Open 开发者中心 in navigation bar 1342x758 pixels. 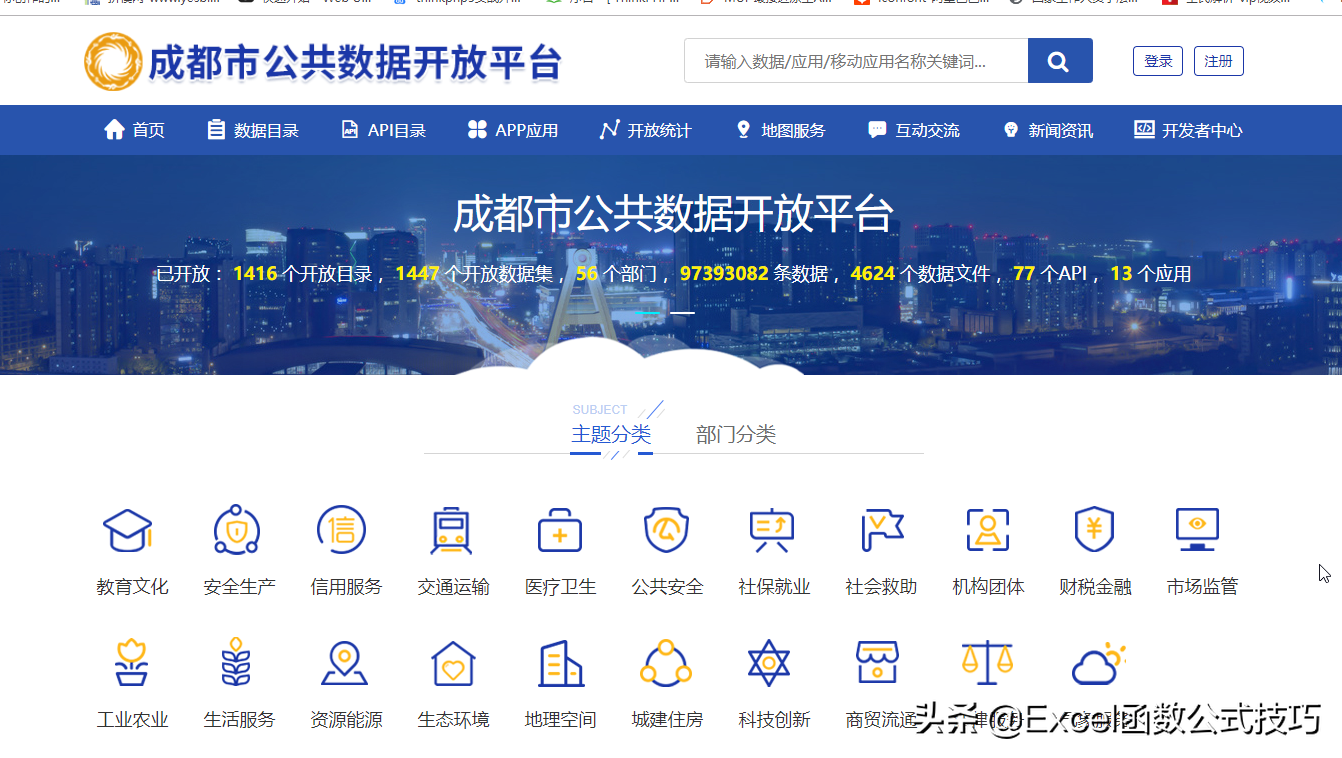click(x=1188, y=130)
